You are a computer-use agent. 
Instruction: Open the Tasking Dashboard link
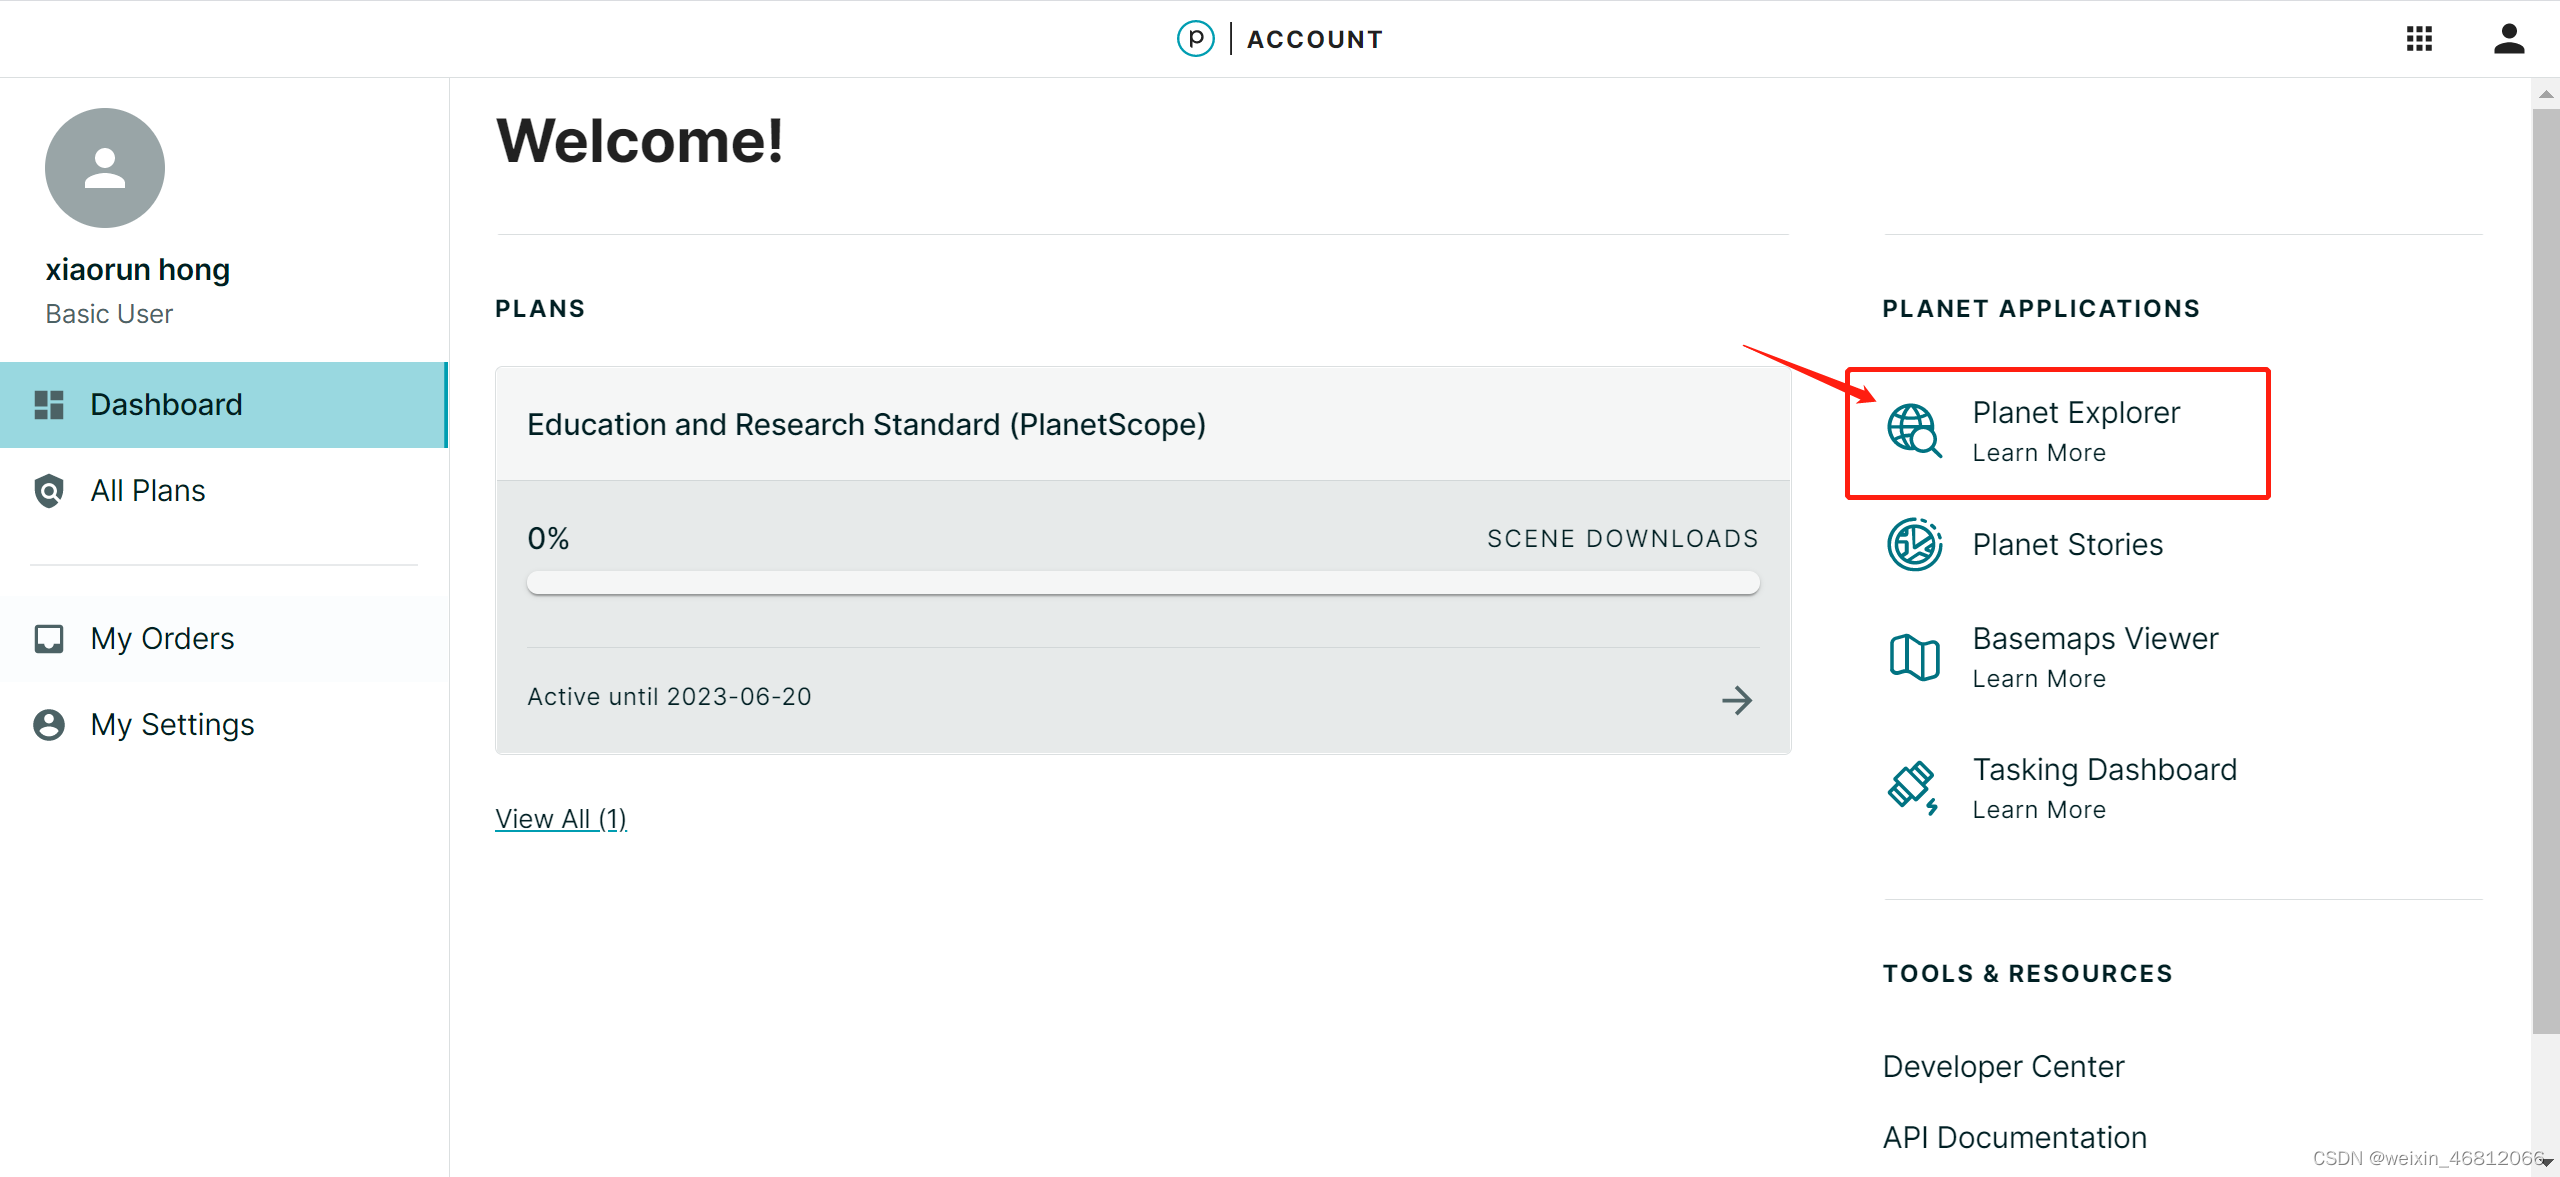(x=2104, y=770)
